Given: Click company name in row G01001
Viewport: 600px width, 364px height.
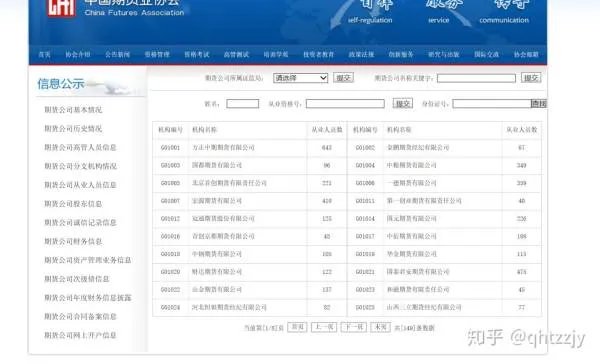Looking at the screenshot, I should [x=223, y=148].
